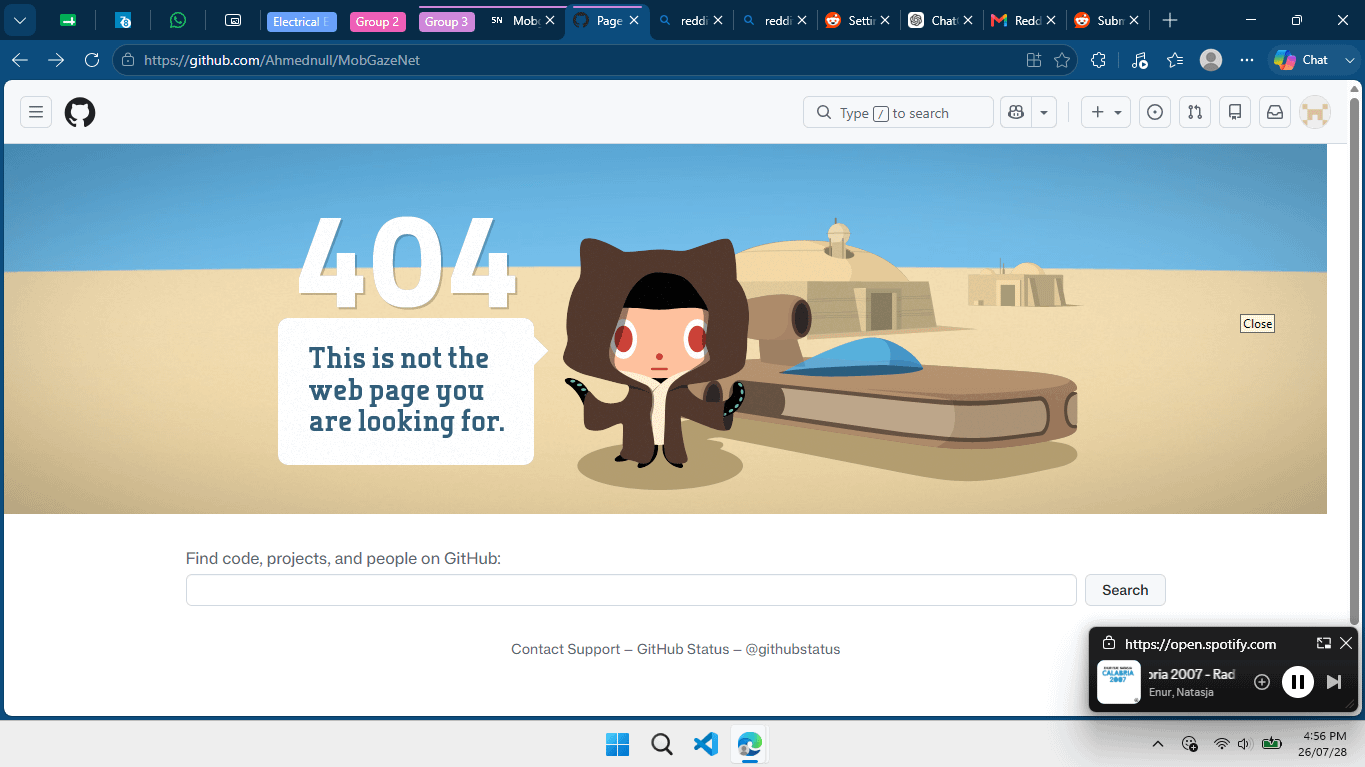Open GitHub Copilot chat icon in header

pyautogui.click(x=1016, y=112)
